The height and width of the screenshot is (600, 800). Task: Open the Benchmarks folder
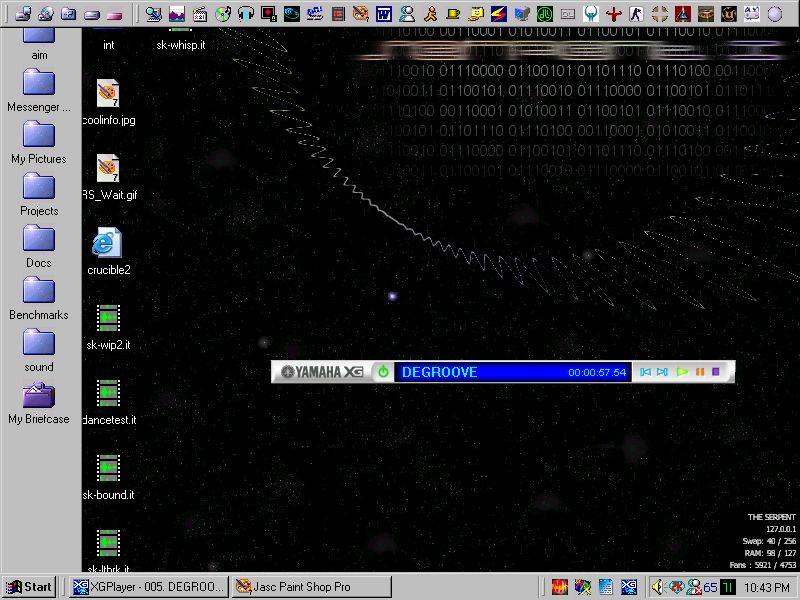39,291
